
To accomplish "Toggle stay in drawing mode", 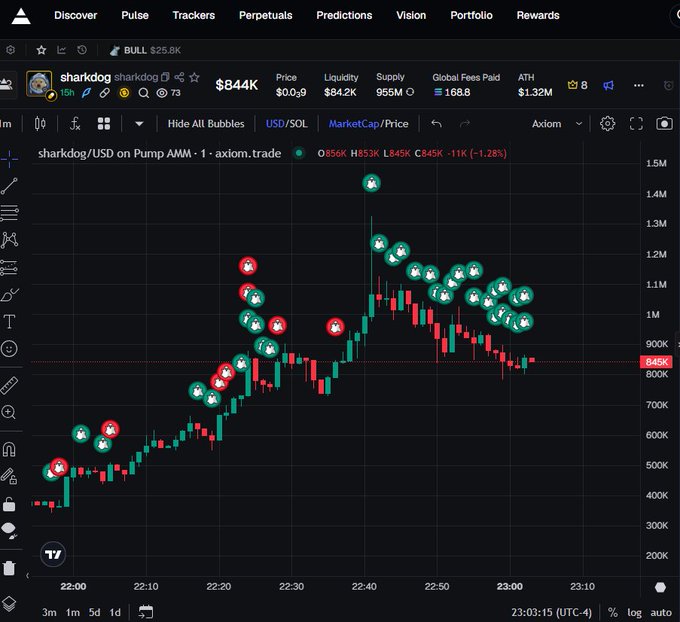I will pyautogui.click(x=9, y=476).
